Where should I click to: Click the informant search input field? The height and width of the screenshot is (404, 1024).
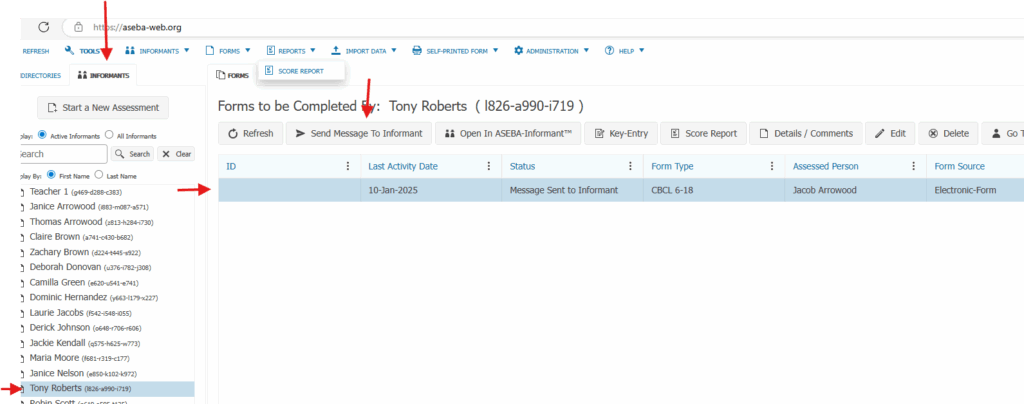(63, 154)
